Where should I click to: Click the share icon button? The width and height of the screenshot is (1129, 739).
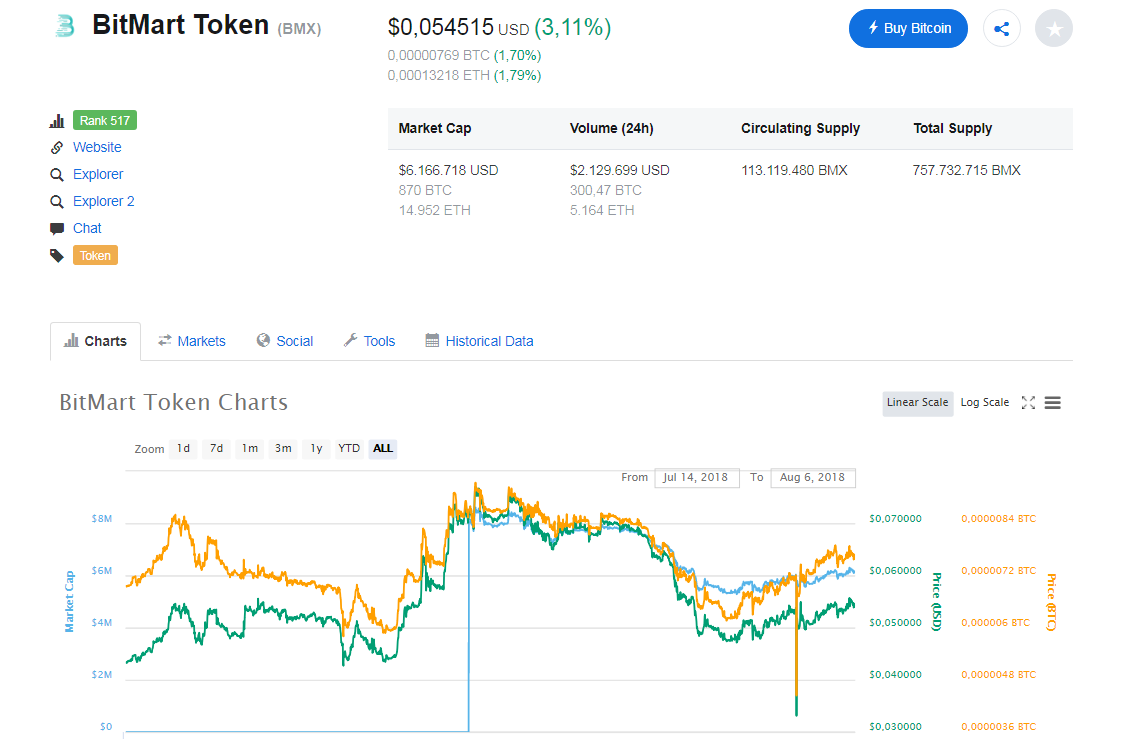1002,28
